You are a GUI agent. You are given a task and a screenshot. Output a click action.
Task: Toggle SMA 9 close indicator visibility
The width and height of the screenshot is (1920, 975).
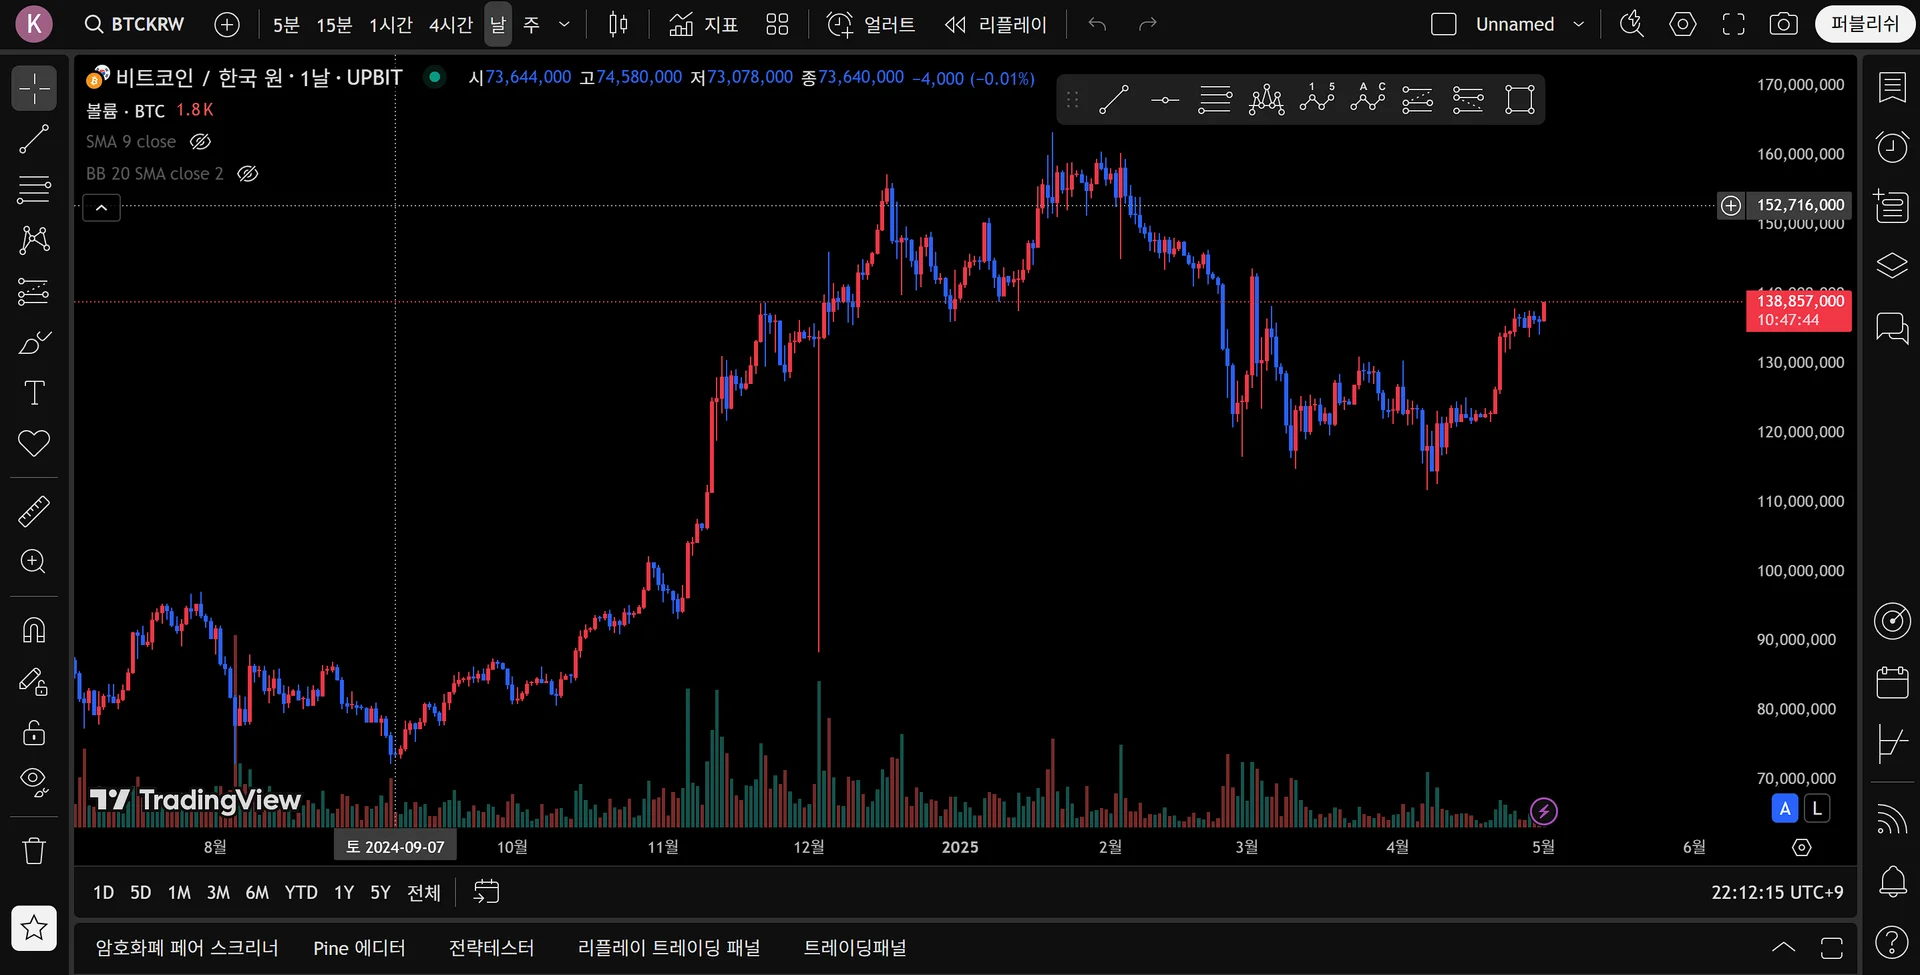(x=200, y=142)
